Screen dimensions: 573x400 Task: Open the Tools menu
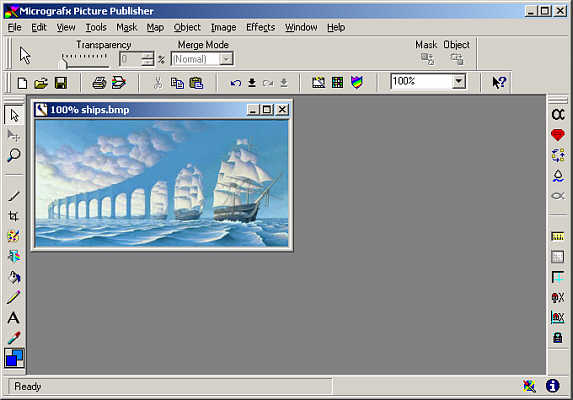click(x=96, y=27)
